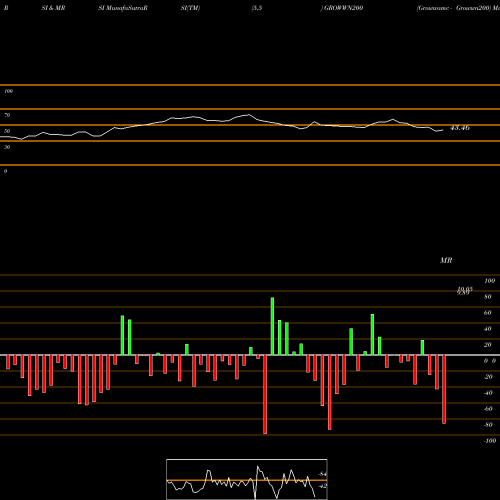
Task: Click the RSI value label 43.46
Action: pos(460,128)
